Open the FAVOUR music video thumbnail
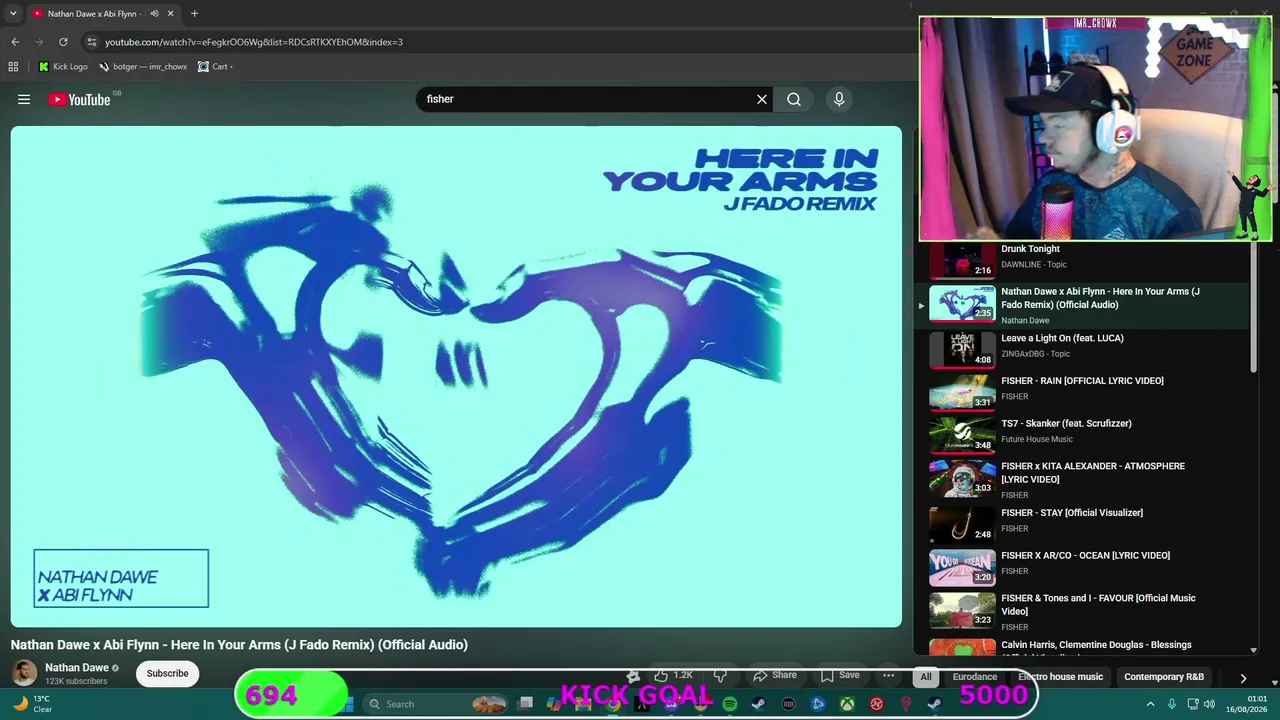 point(962,610)
